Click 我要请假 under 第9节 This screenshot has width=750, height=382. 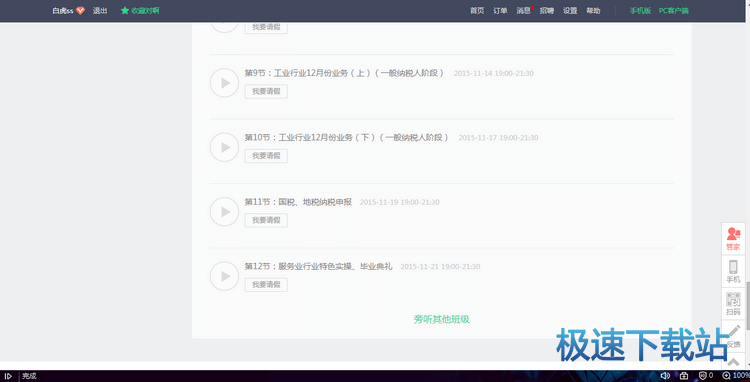click(266, 91)
